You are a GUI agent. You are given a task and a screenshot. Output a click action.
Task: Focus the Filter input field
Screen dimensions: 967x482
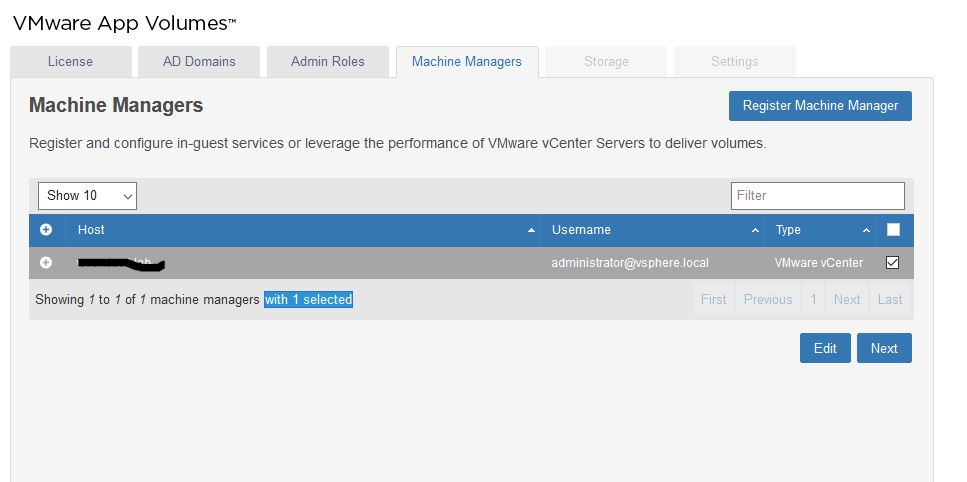(x=818, y=196)
